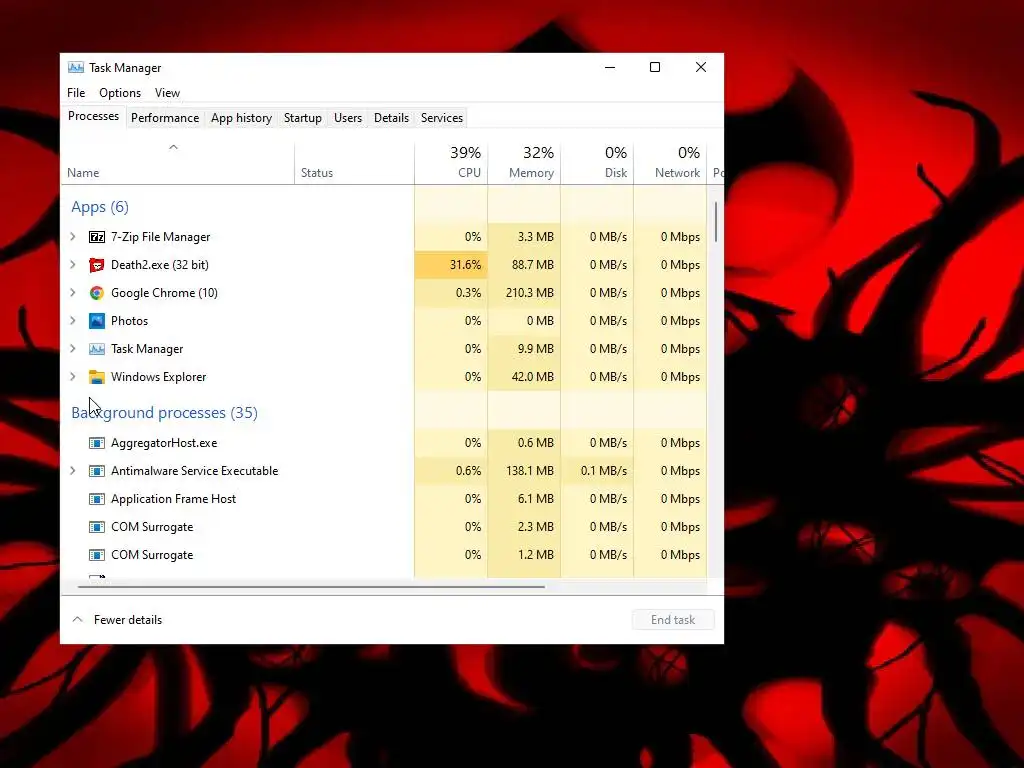Switch to the Performance tab
Image resolution: width=1024 pixels, height=768 pixels.
tap(165, 118)
